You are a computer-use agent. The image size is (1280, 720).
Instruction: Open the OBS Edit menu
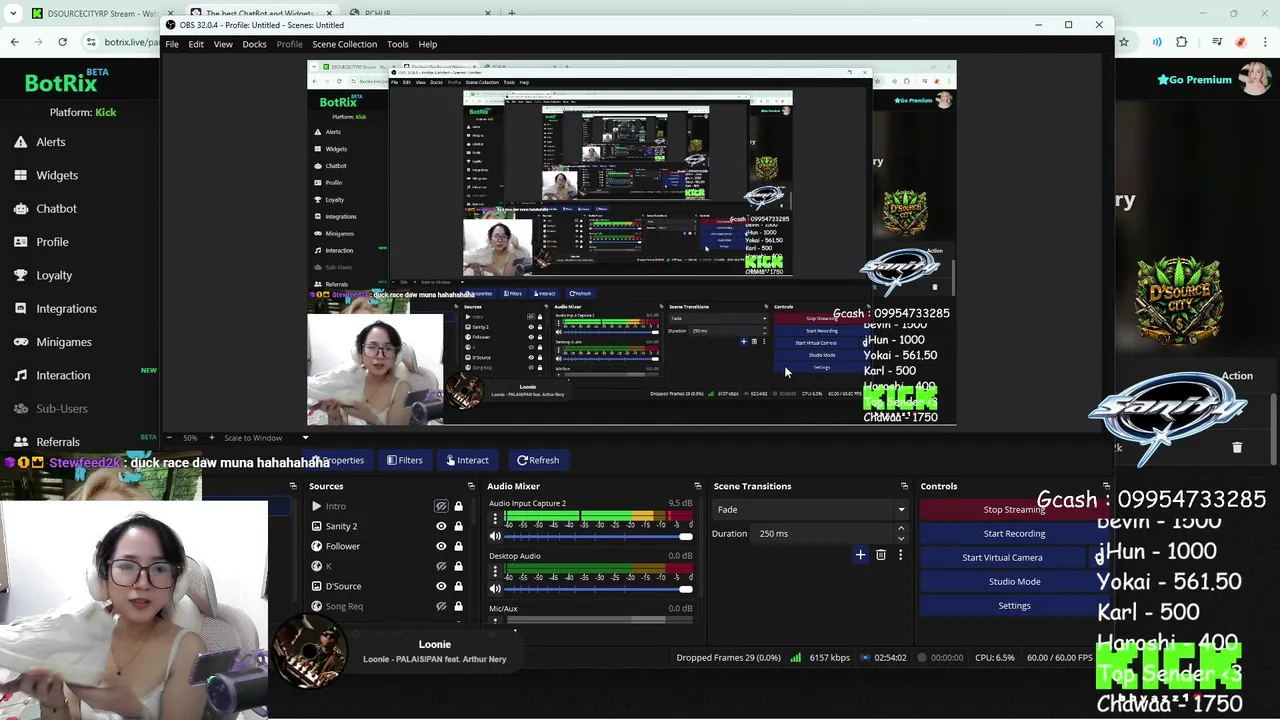[x=196, y=44]
